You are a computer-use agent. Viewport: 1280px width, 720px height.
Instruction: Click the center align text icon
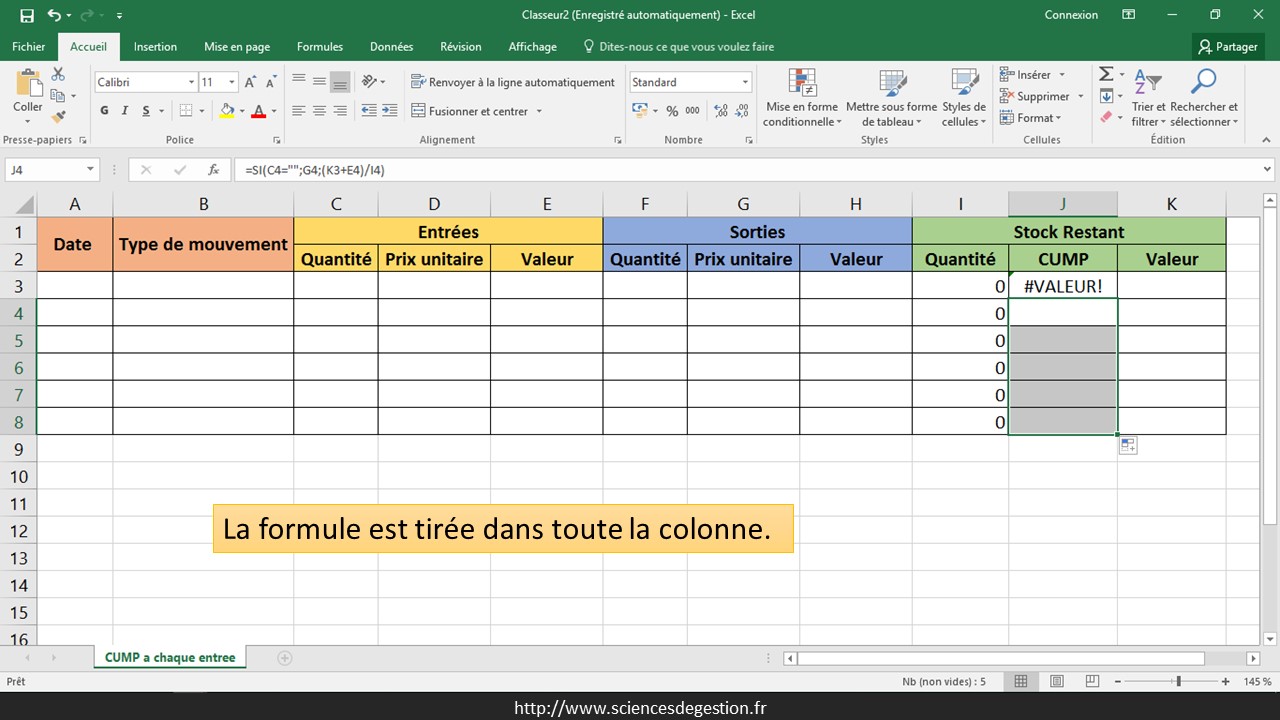[x=319, y=111]
